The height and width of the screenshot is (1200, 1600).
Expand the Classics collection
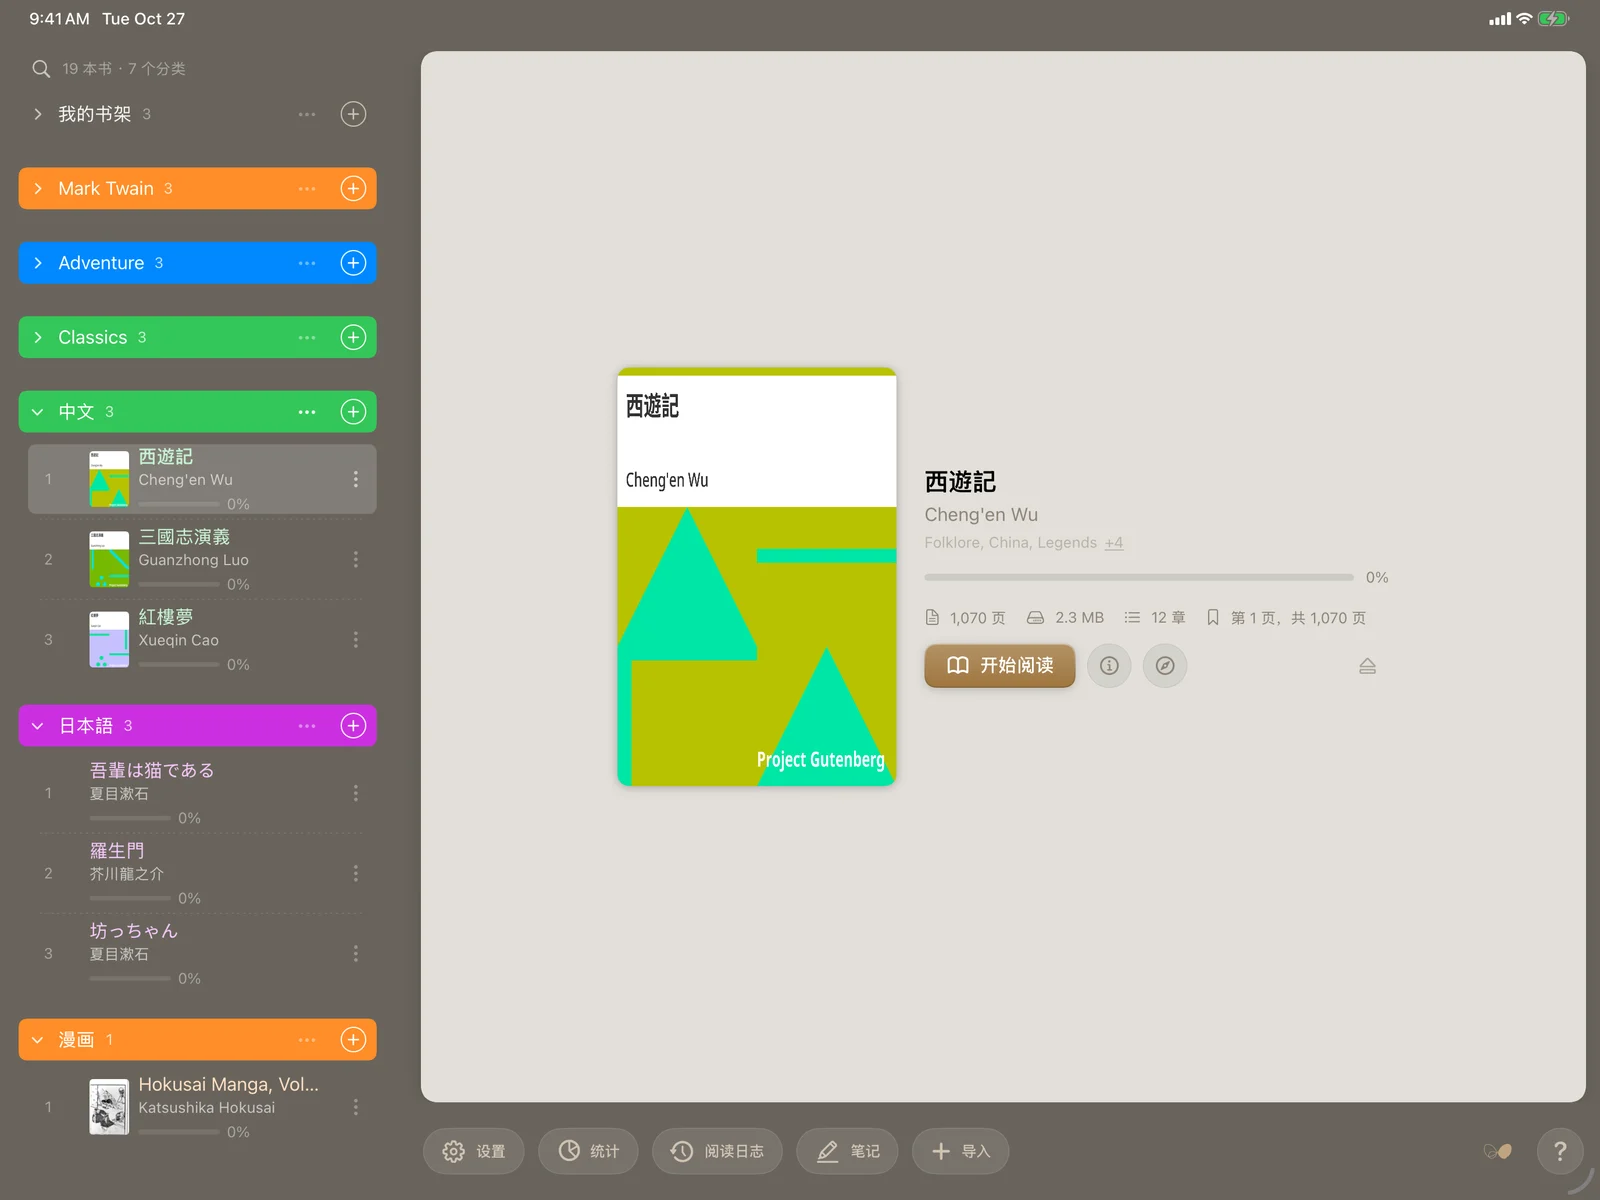point(38,337)
